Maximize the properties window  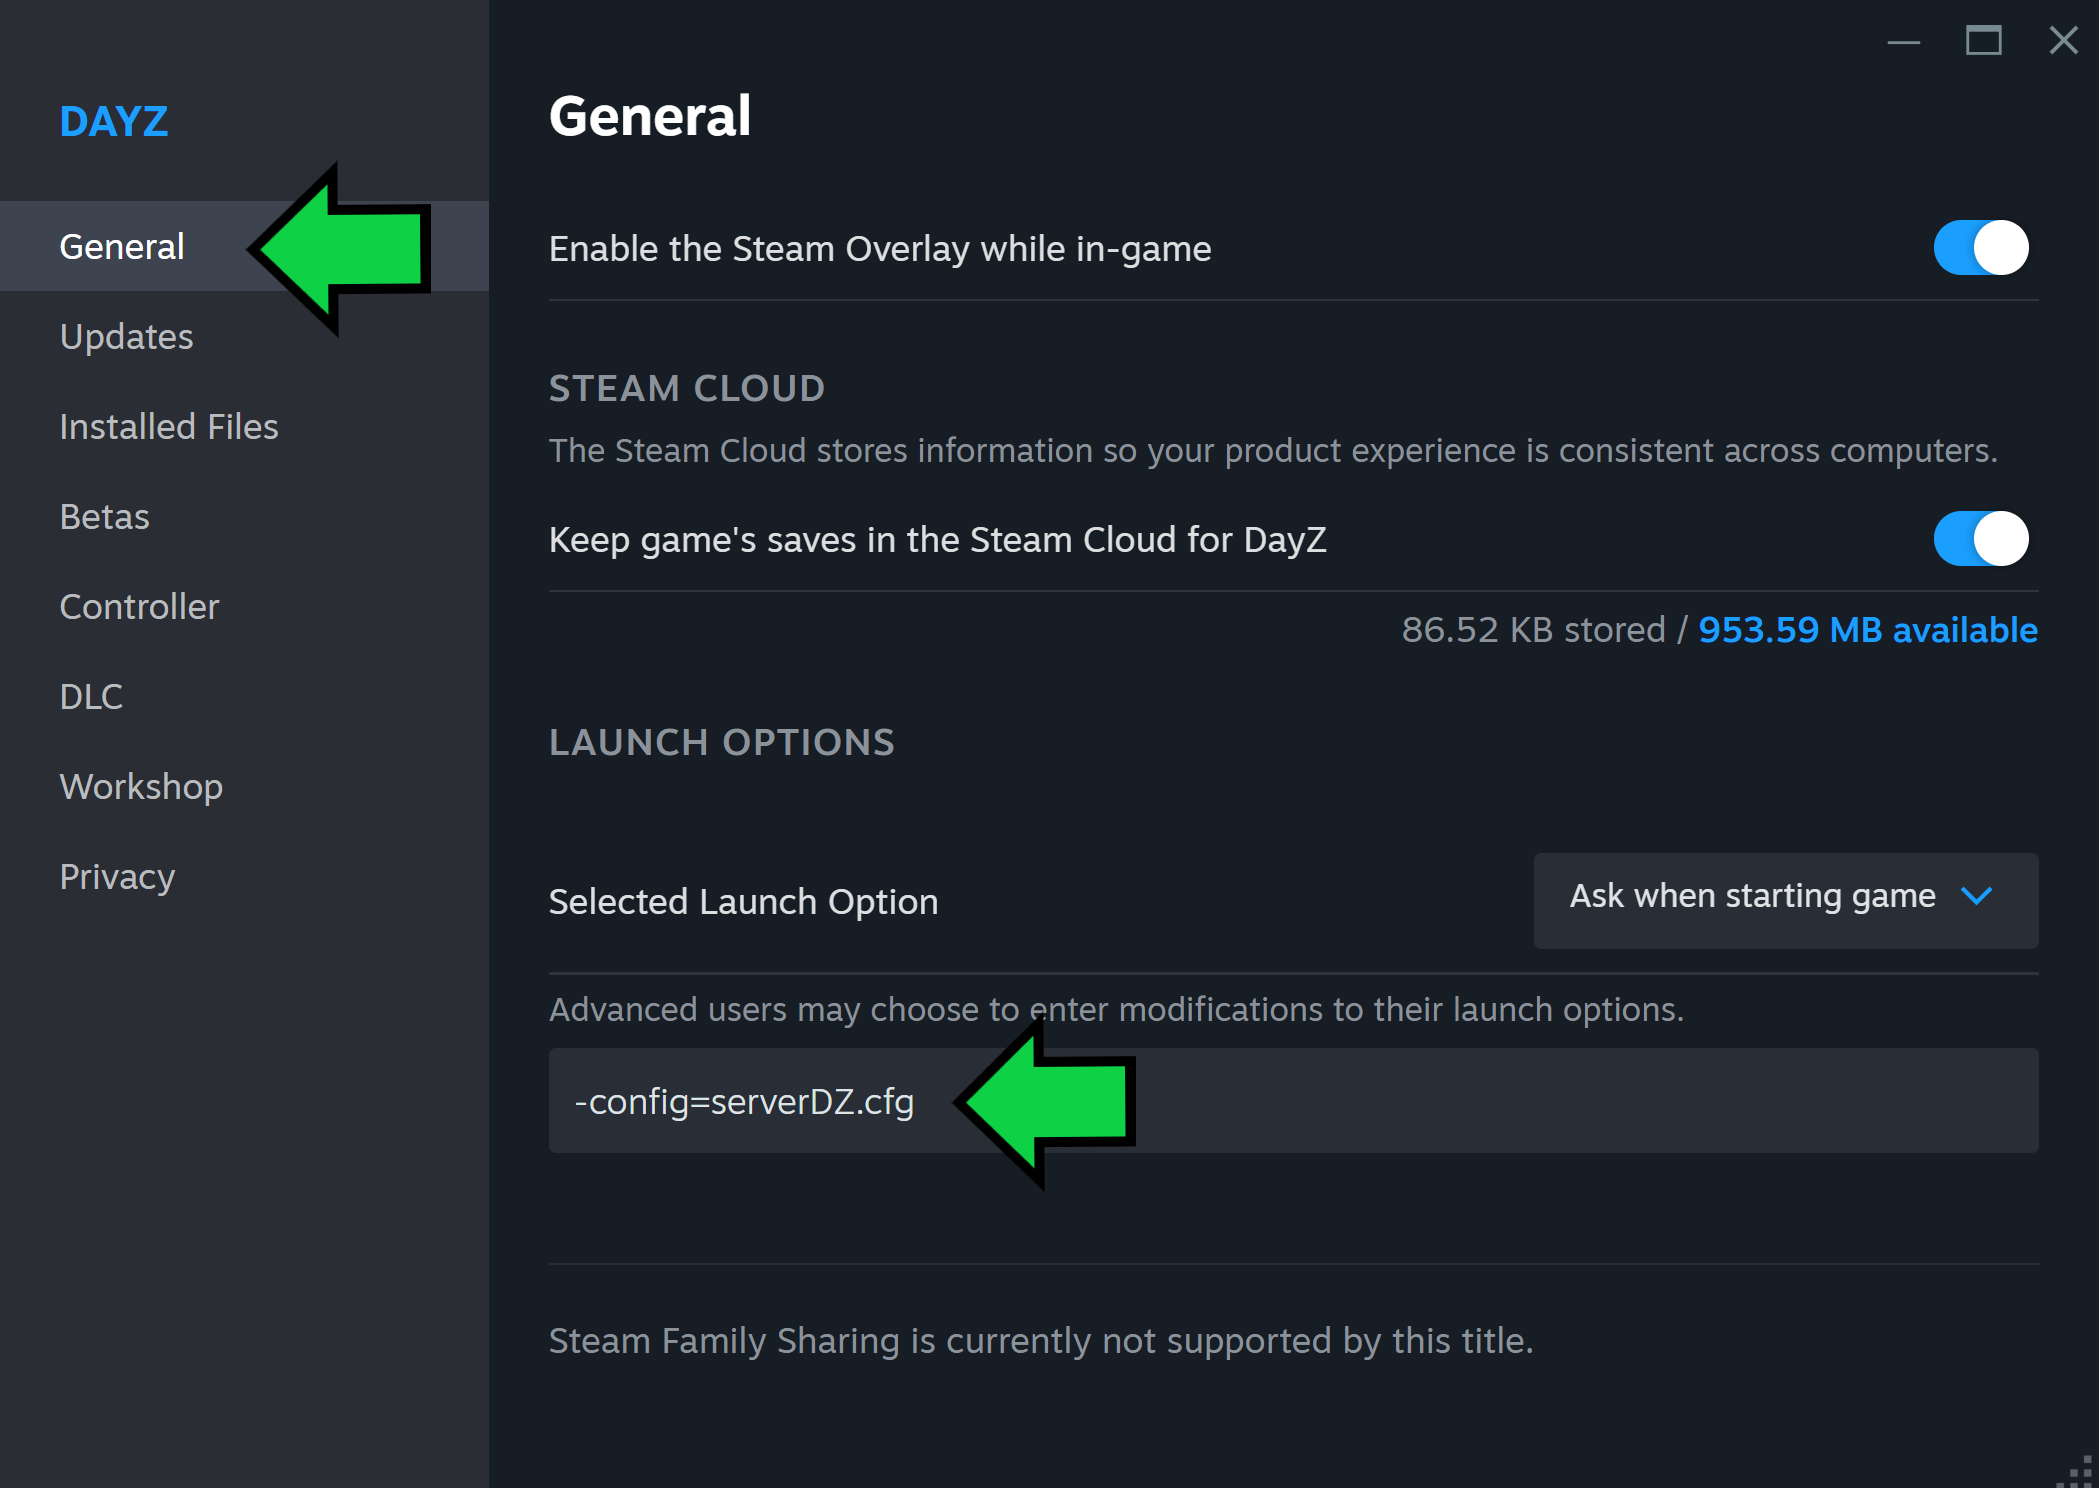[1983, 42]
